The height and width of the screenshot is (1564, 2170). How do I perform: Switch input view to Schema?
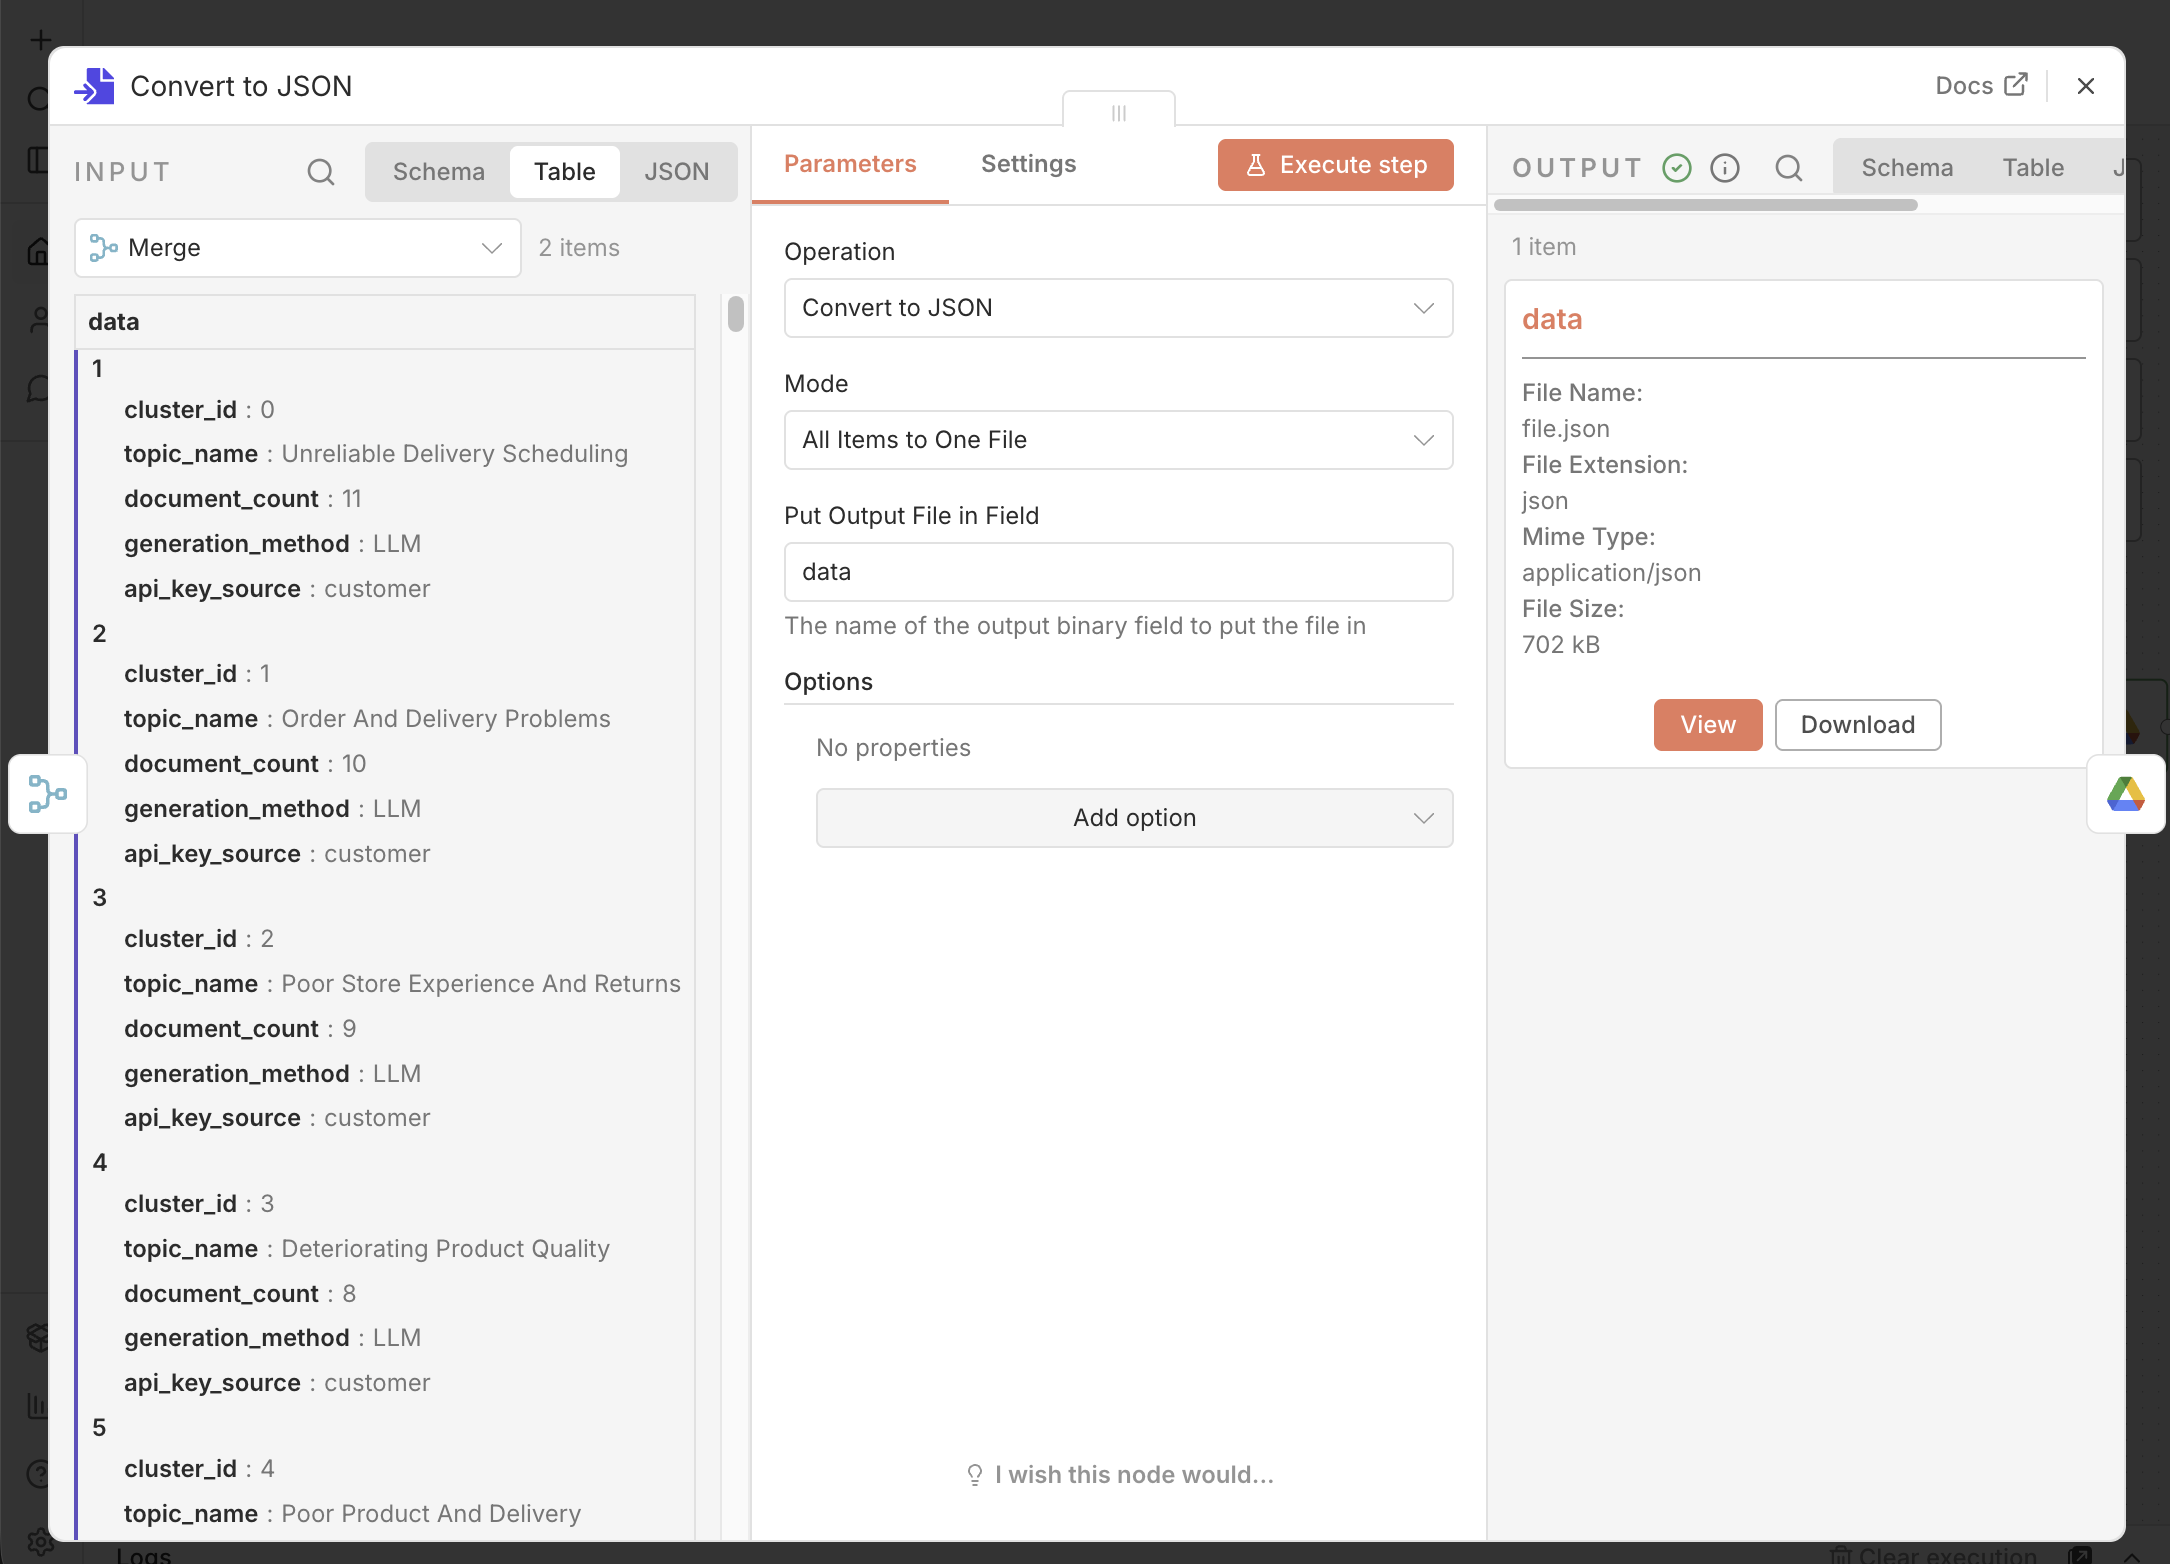click(x=438, y=172)
